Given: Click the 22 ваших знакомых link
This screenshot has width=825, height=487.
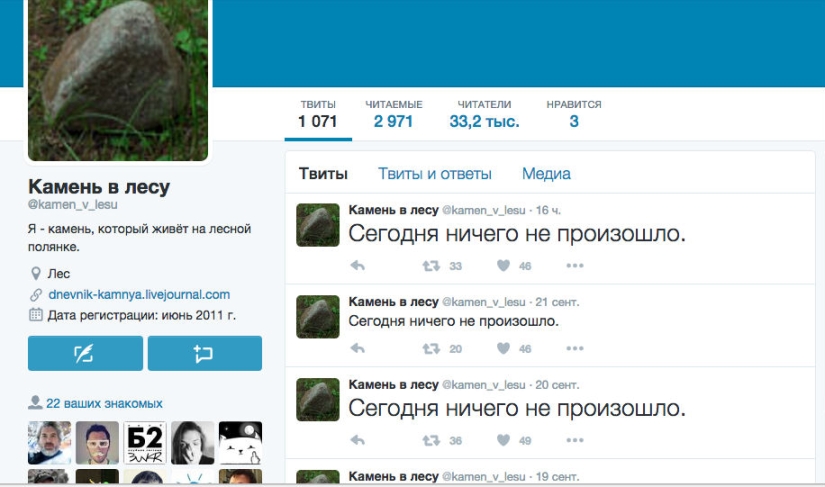Looking at the screenshot, I should (x=104, y=403).
